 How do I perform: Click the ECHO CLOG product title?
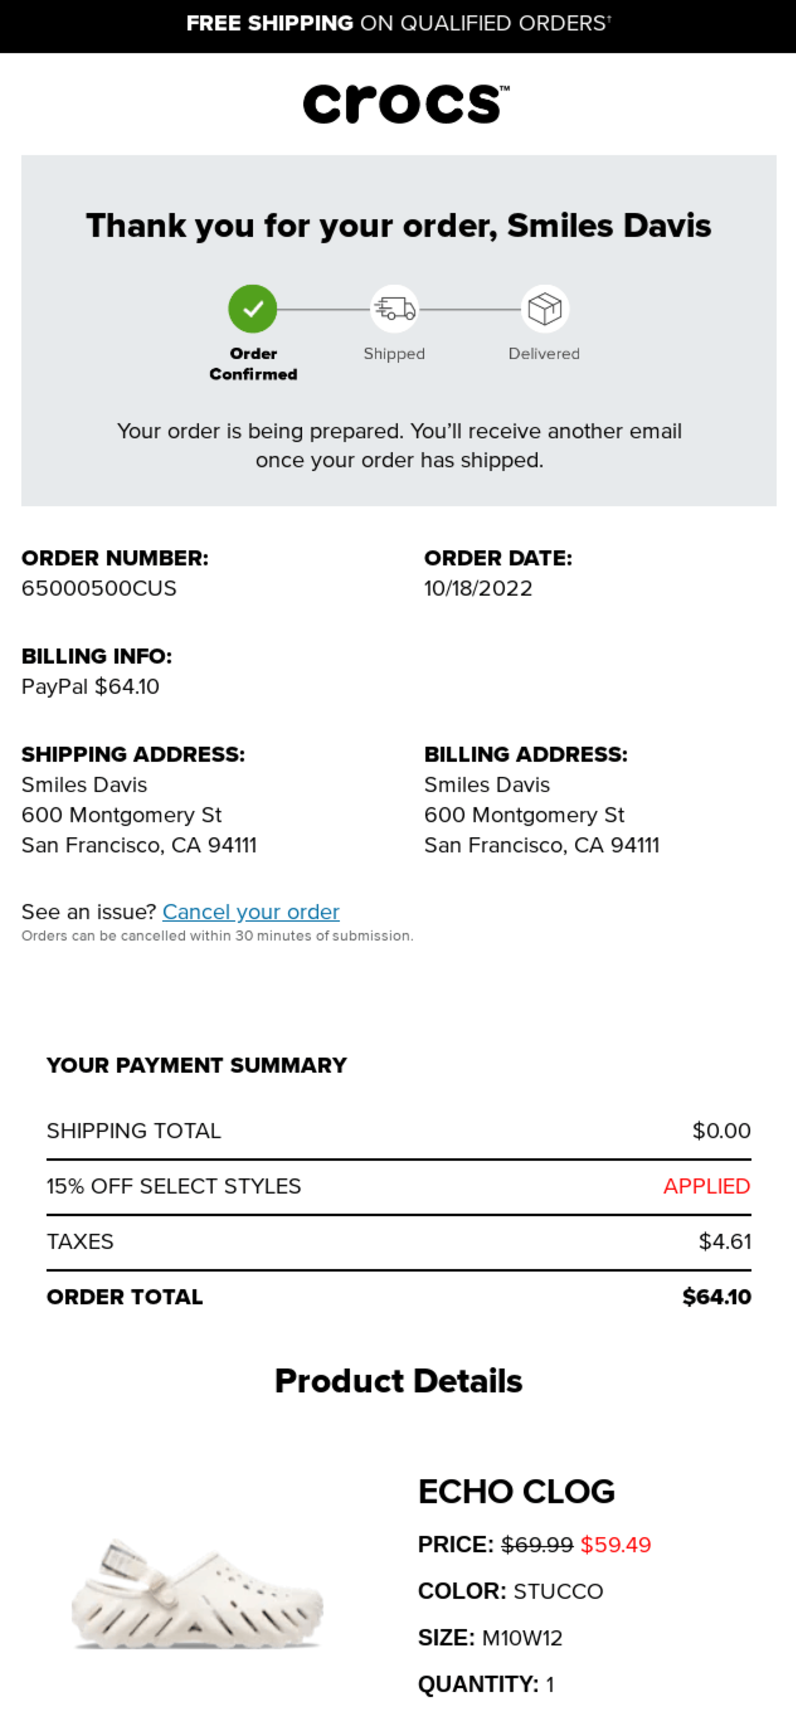[x=516, y=1491]
